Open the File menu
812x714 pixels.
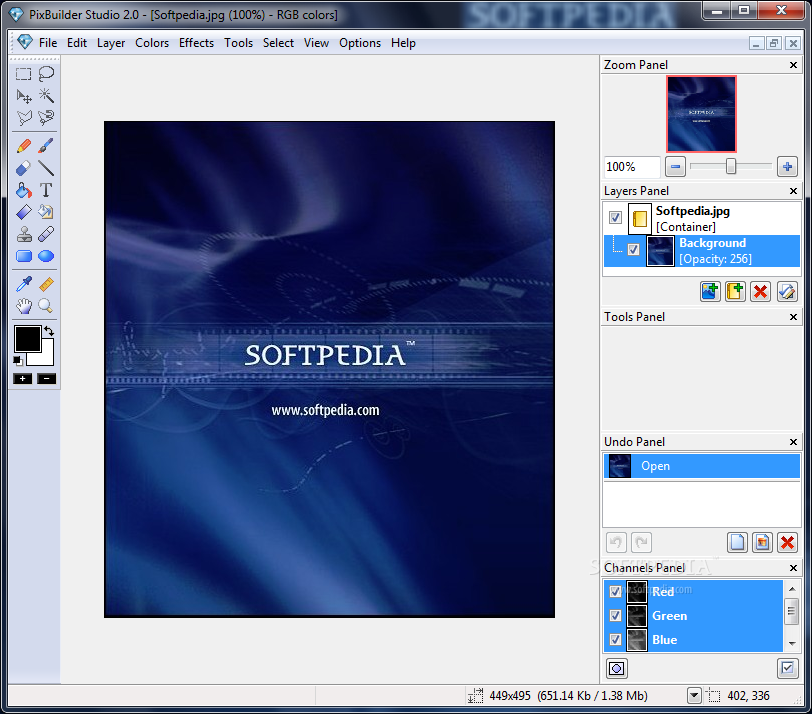(48, 43)
